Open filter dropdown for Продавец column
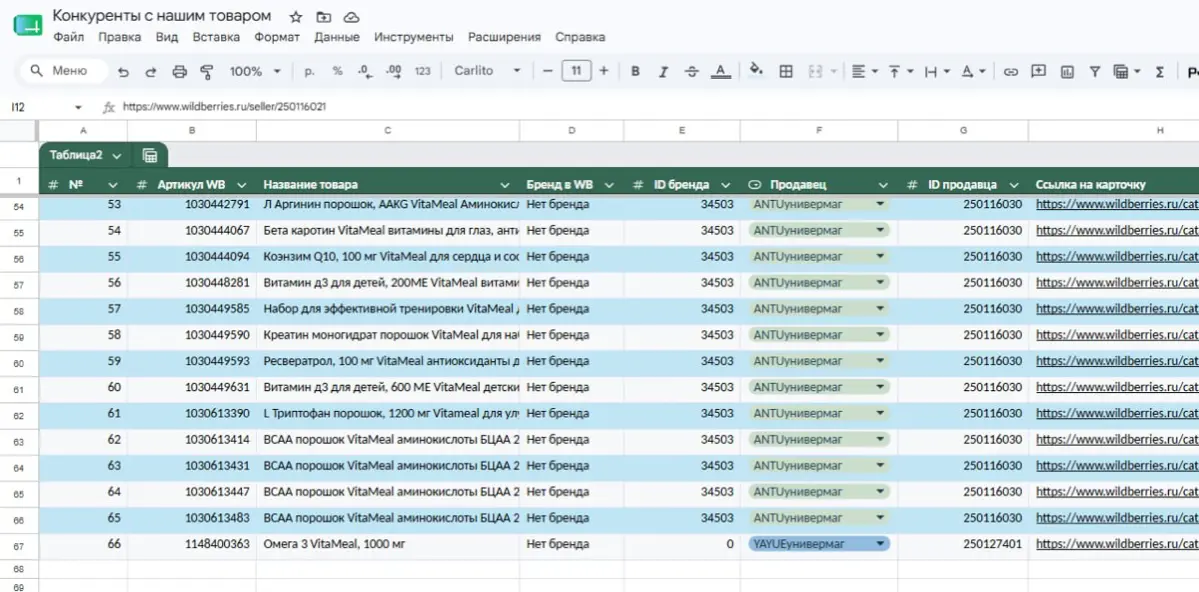The image size is (1199, 592). click(883, 185)
